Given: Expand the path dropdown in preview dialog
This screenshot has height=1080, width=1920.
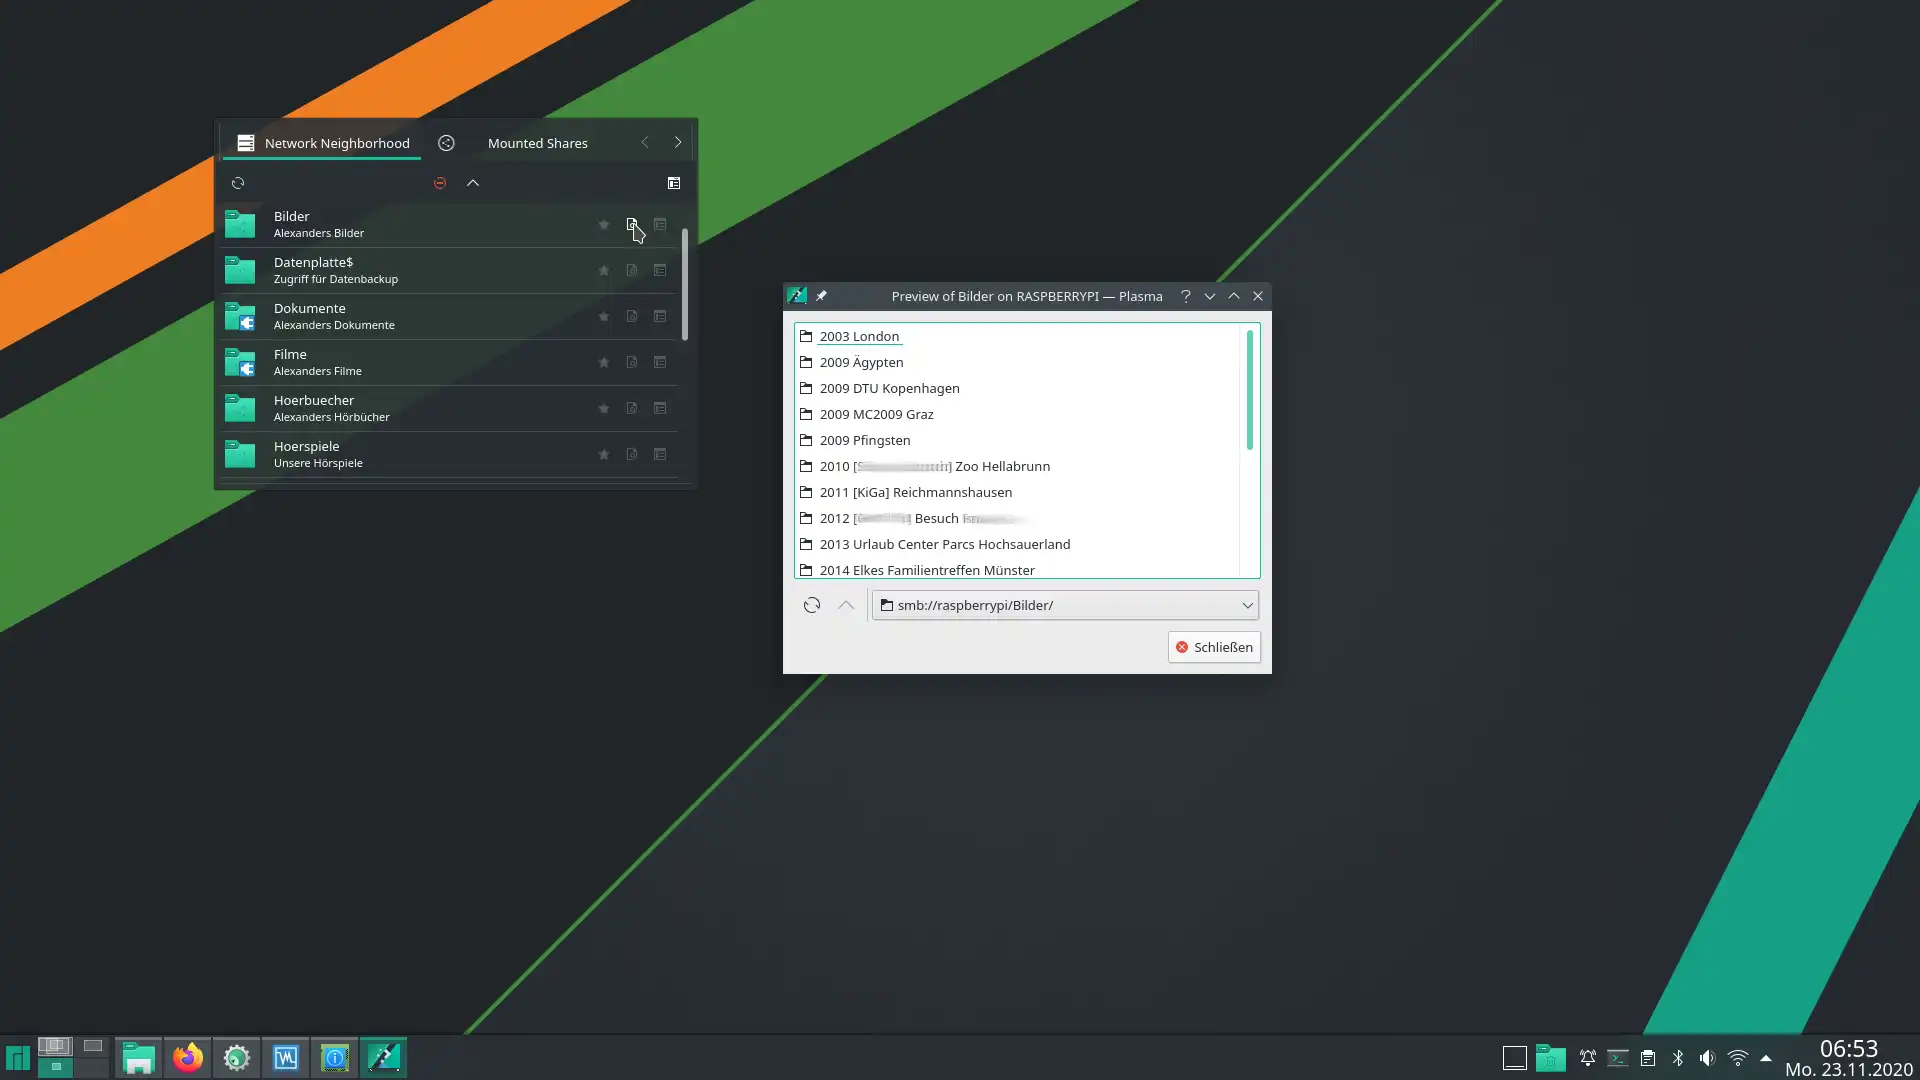Looking at the screenshot, I should [1246, 604].
